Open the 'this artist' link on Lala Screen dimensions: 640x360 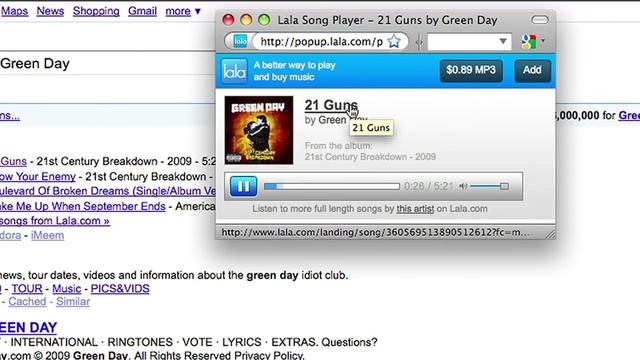click(415, 209)
